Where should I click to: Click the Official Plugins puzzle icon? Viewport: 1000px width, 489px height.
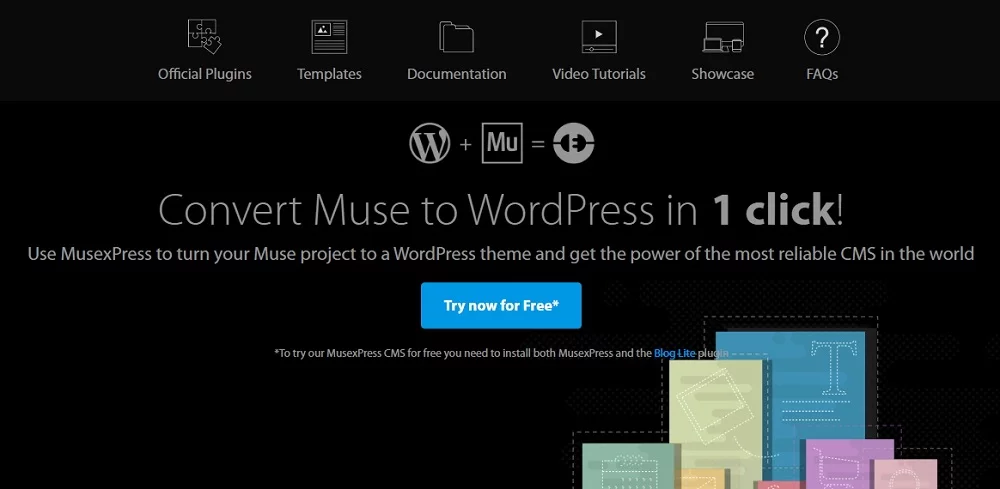pos(205,36)
